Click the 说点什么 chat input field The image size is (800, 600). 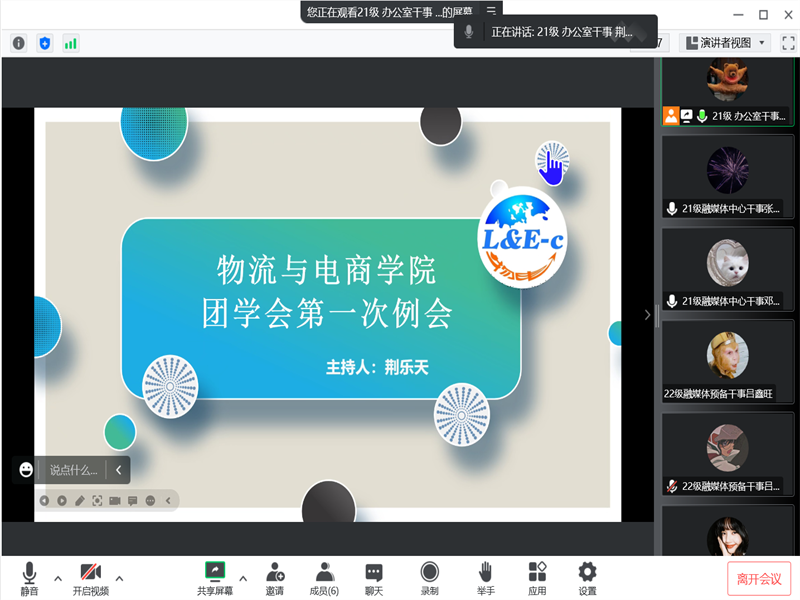74,470
